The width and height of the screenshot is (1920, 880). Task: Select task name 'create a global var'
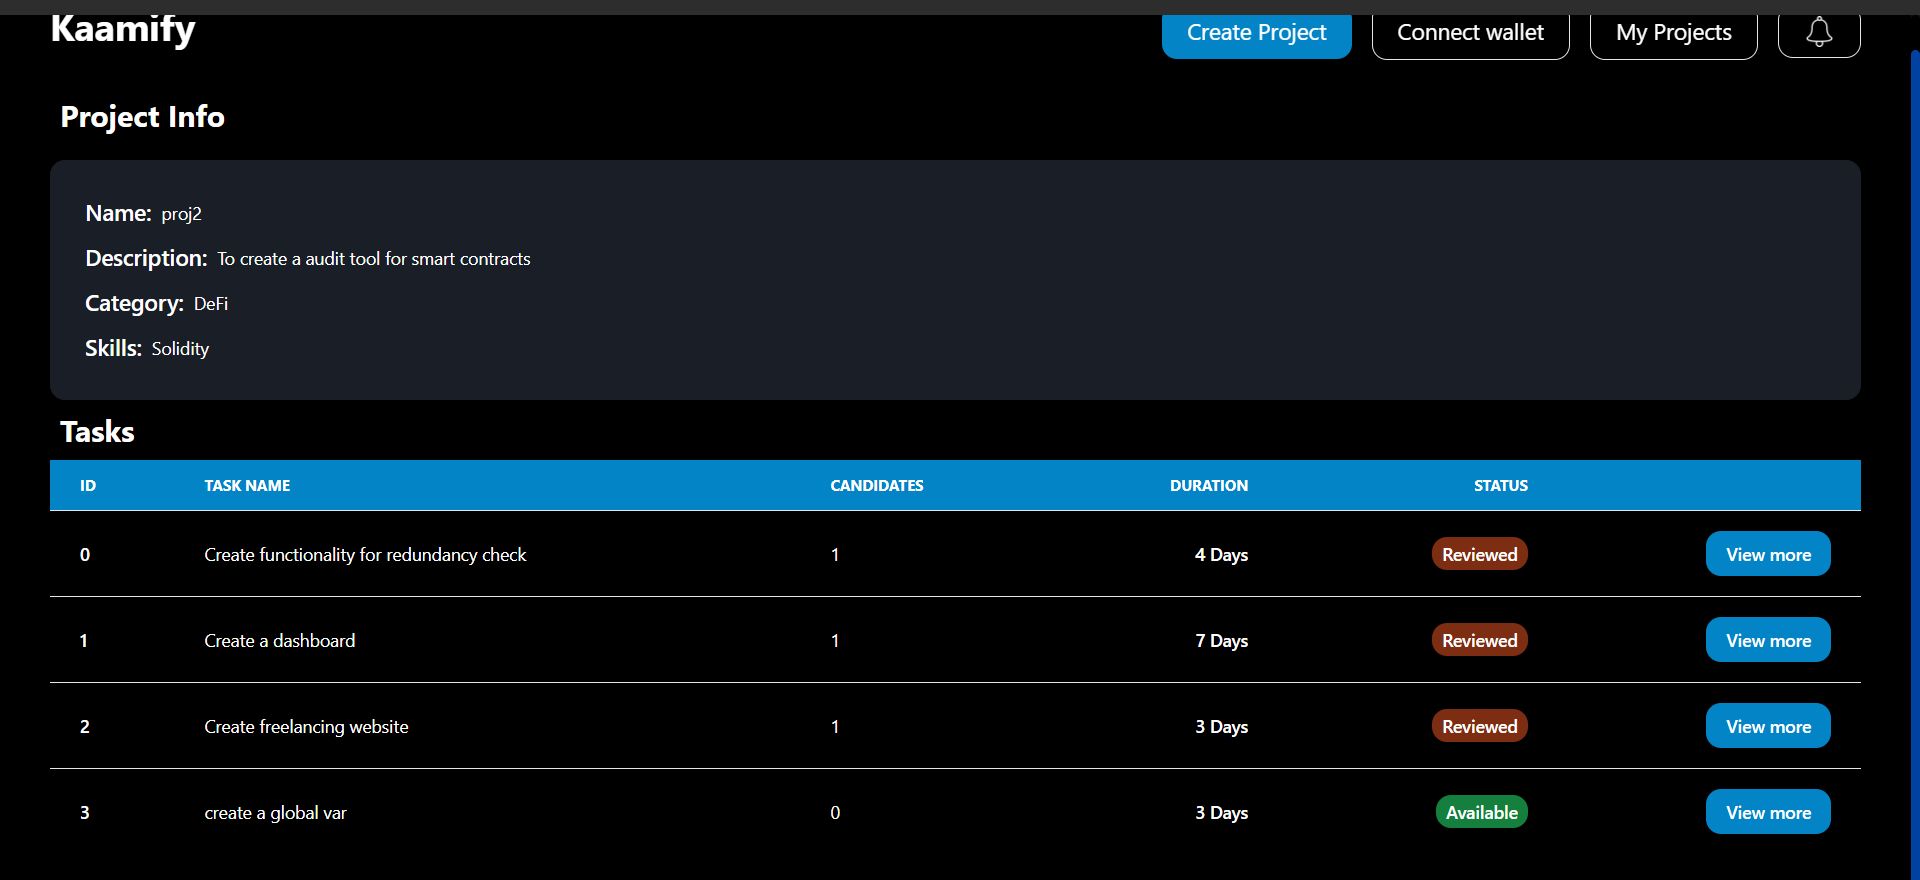click(x=275, y=813)
